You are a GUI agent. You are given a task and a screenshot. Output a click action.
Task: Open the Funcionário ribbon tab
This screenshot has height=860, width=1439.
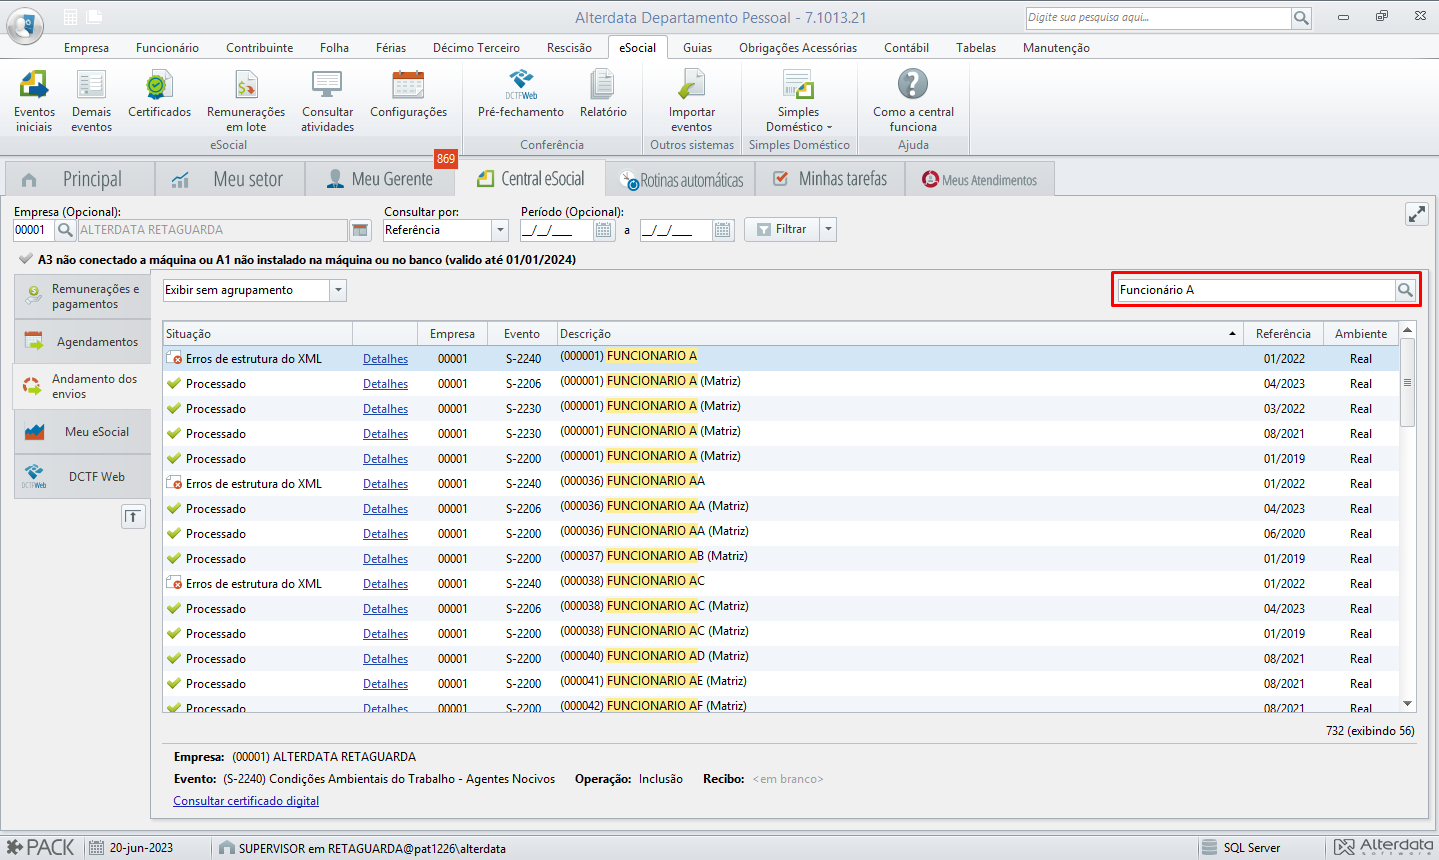[167, 48]
